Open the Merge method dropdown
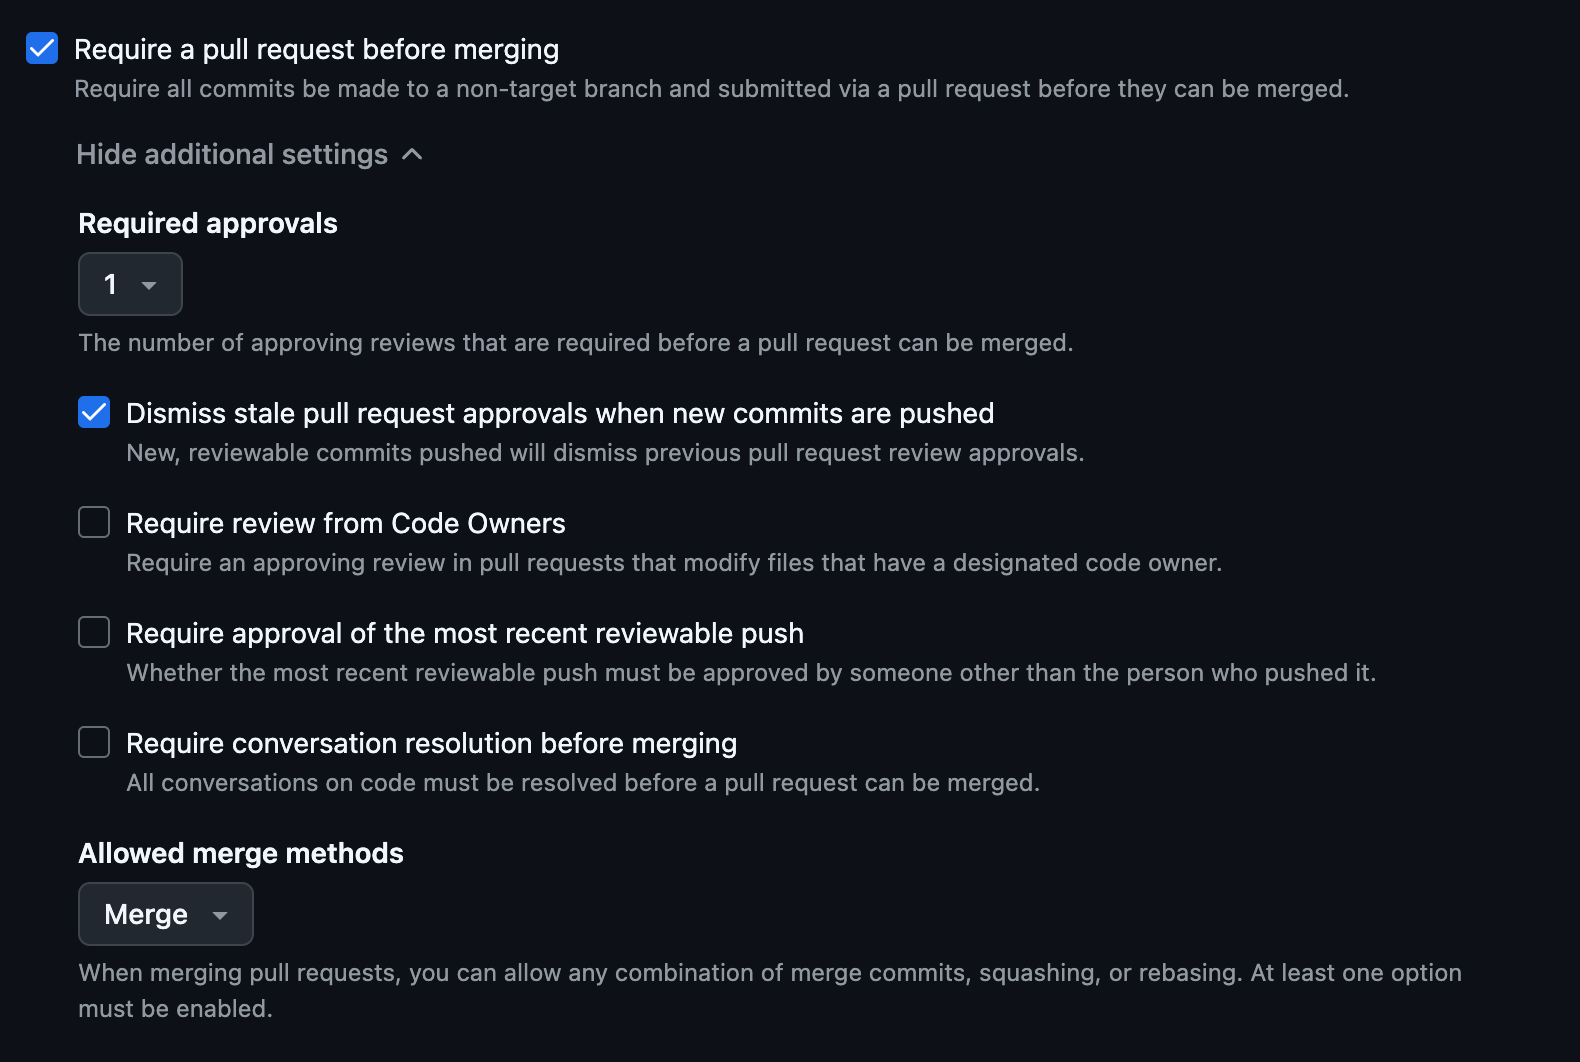The image size is (1580, 1062). (165, 914)
